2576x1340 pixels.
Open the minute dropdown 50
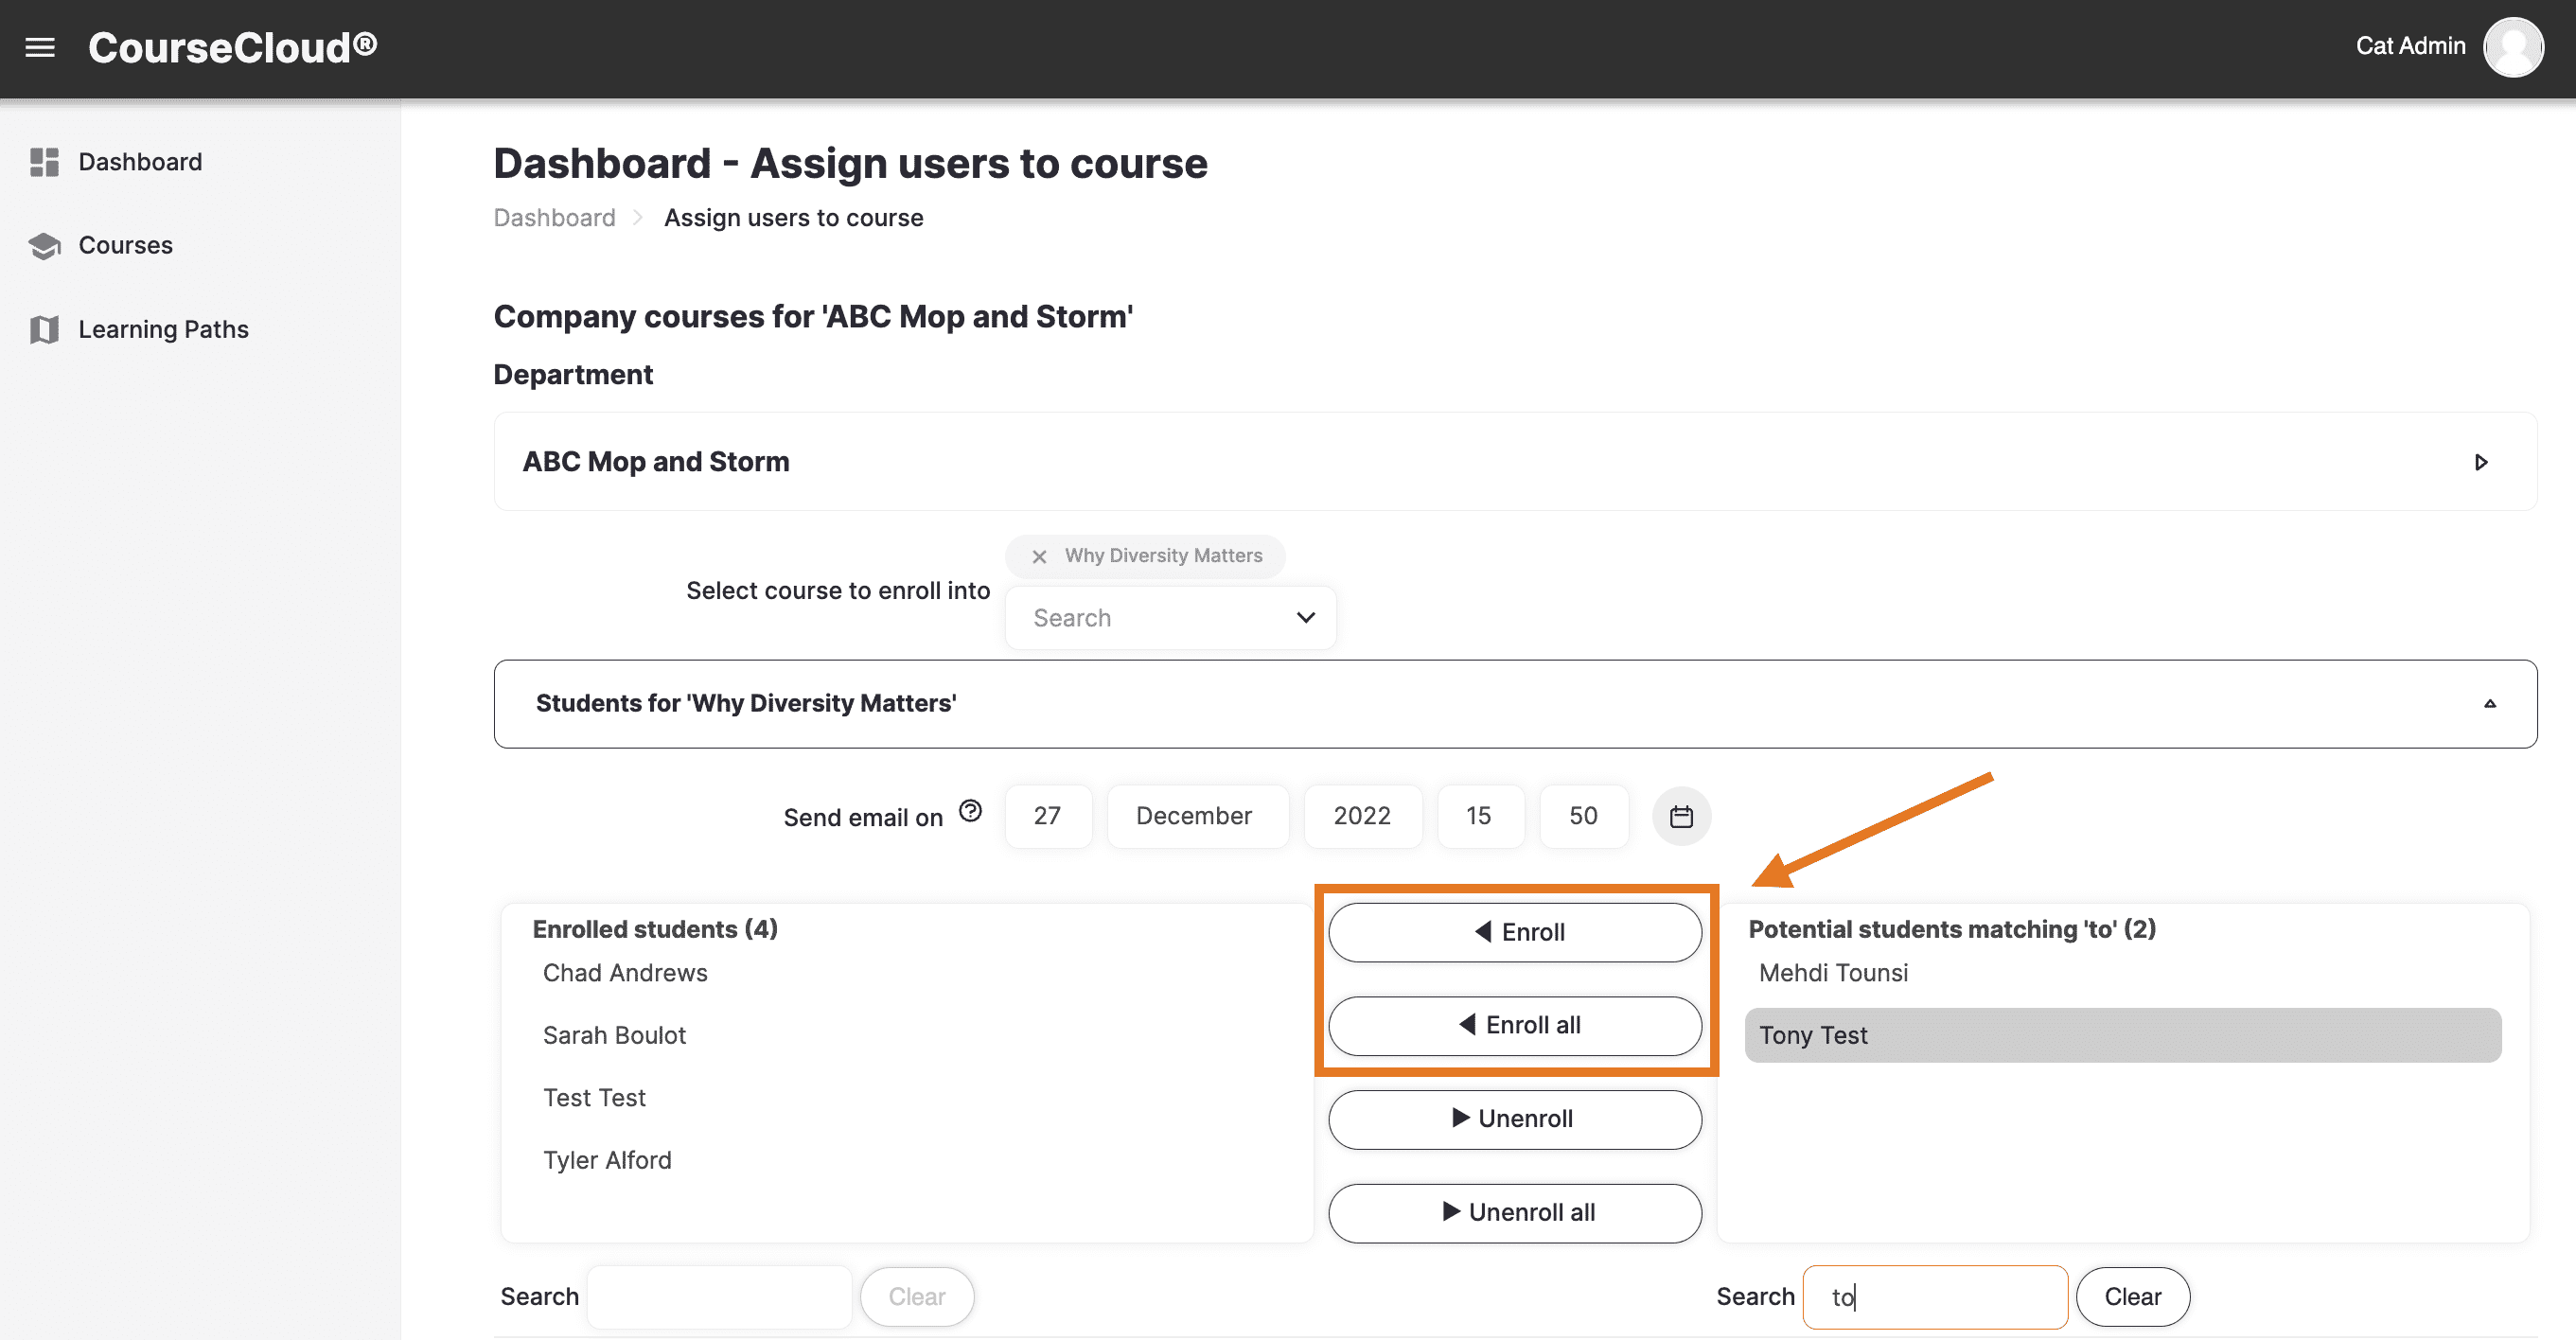pos(1584,816)
